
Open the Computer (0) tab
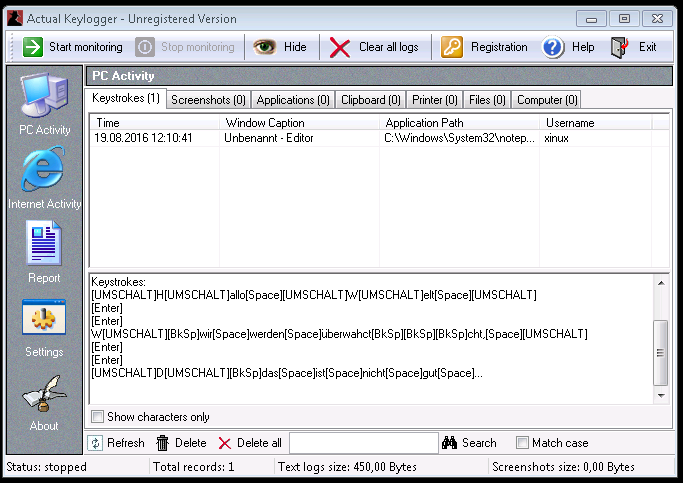click(547, 100)
